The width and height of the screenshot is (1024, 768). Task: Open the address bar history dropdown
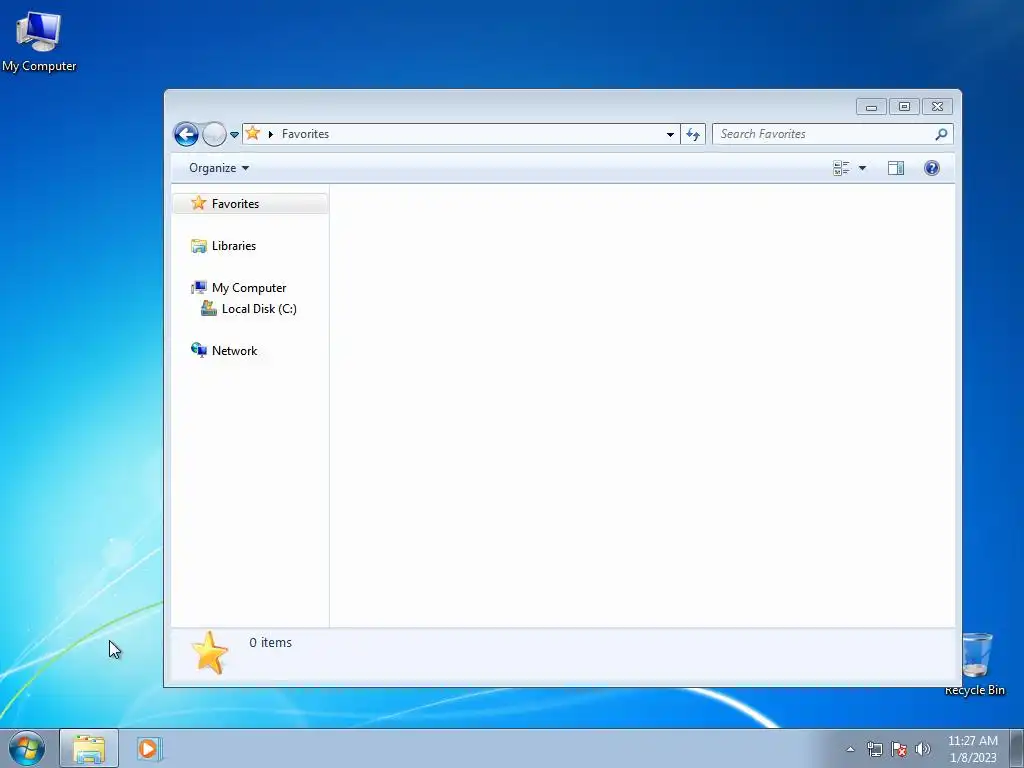[670, 135]
